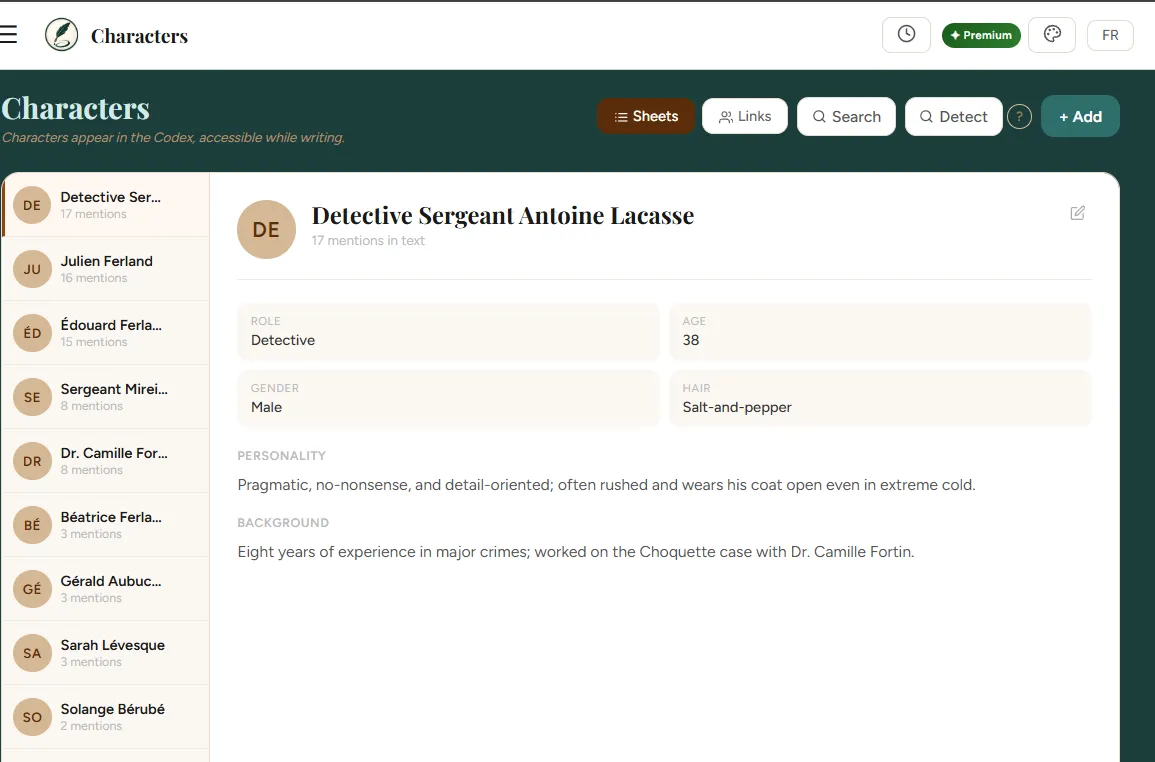Edit the Antoine Lacasse character sheet

[1078, 213]
